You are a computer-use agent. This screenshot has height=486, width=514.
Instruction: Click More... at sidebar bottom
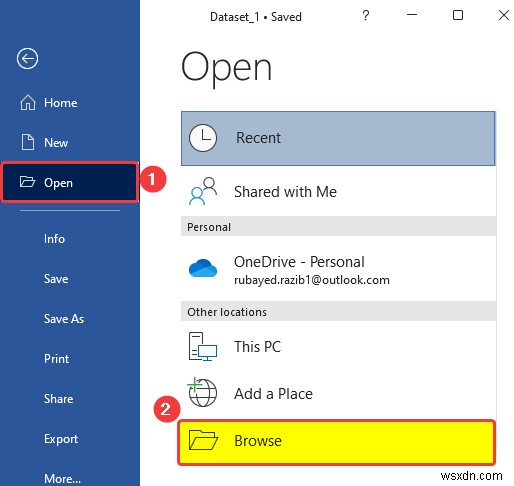click(62, 479)
